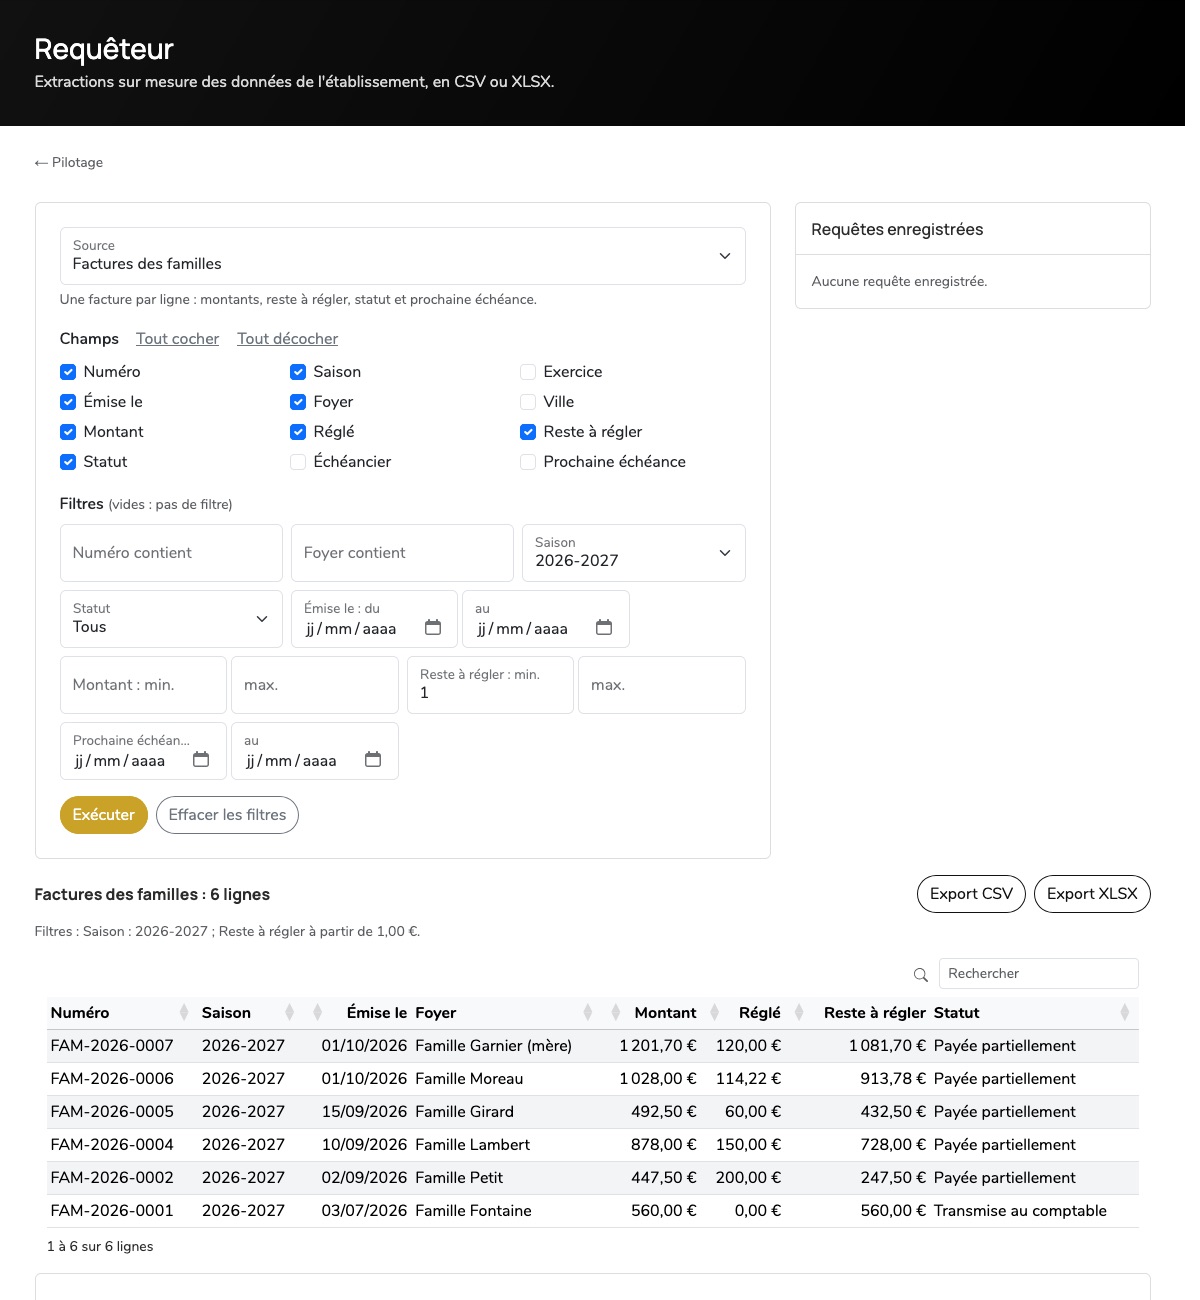This screenshot has width=1200, height=1300.
Task: Click the FAM-2026-0004 row number
Action: pos(112,1145)
